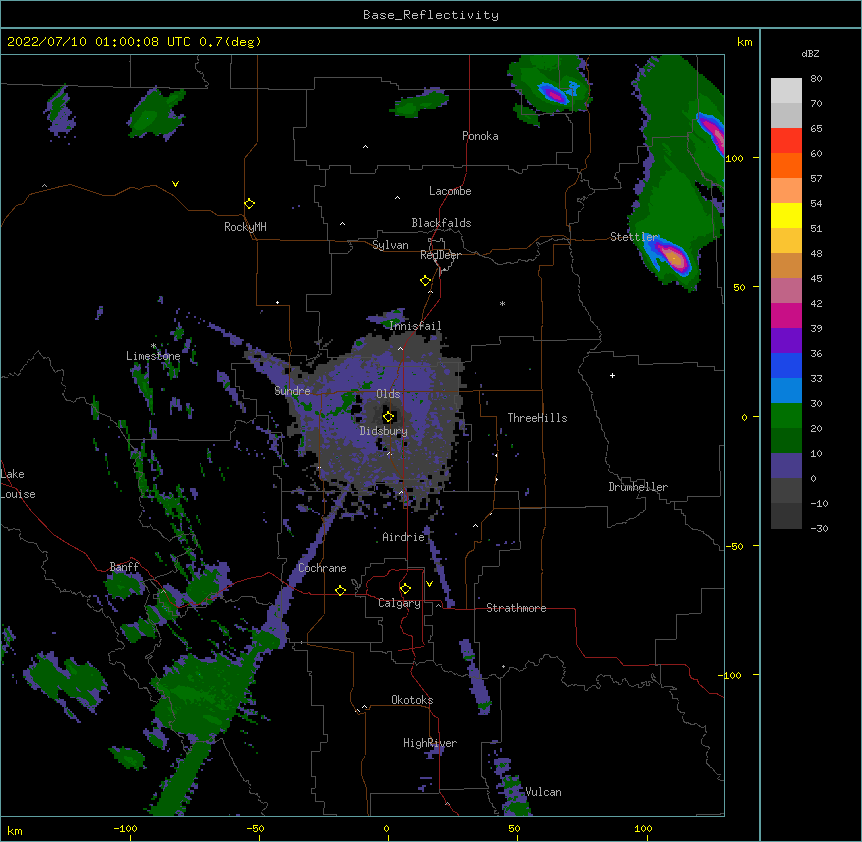The height and width of the screenshot is (842, 862).
Task: Click the yellow diamond marker south of RedDeer
Action: coord(426,281)
